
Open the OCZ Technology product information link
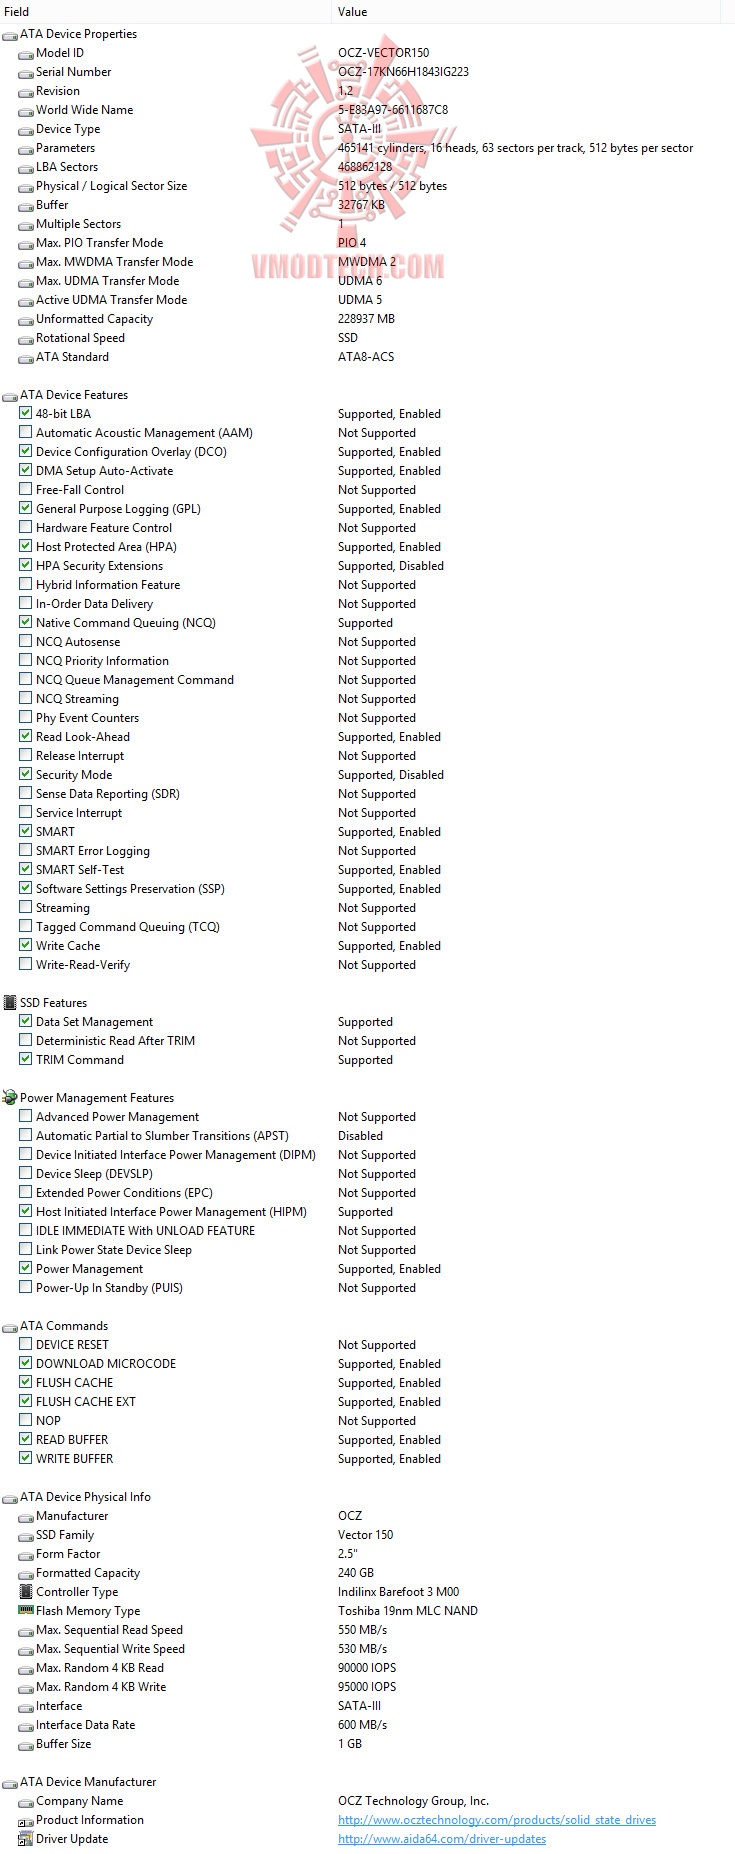pyautogui.click(x=497, y=1820)
